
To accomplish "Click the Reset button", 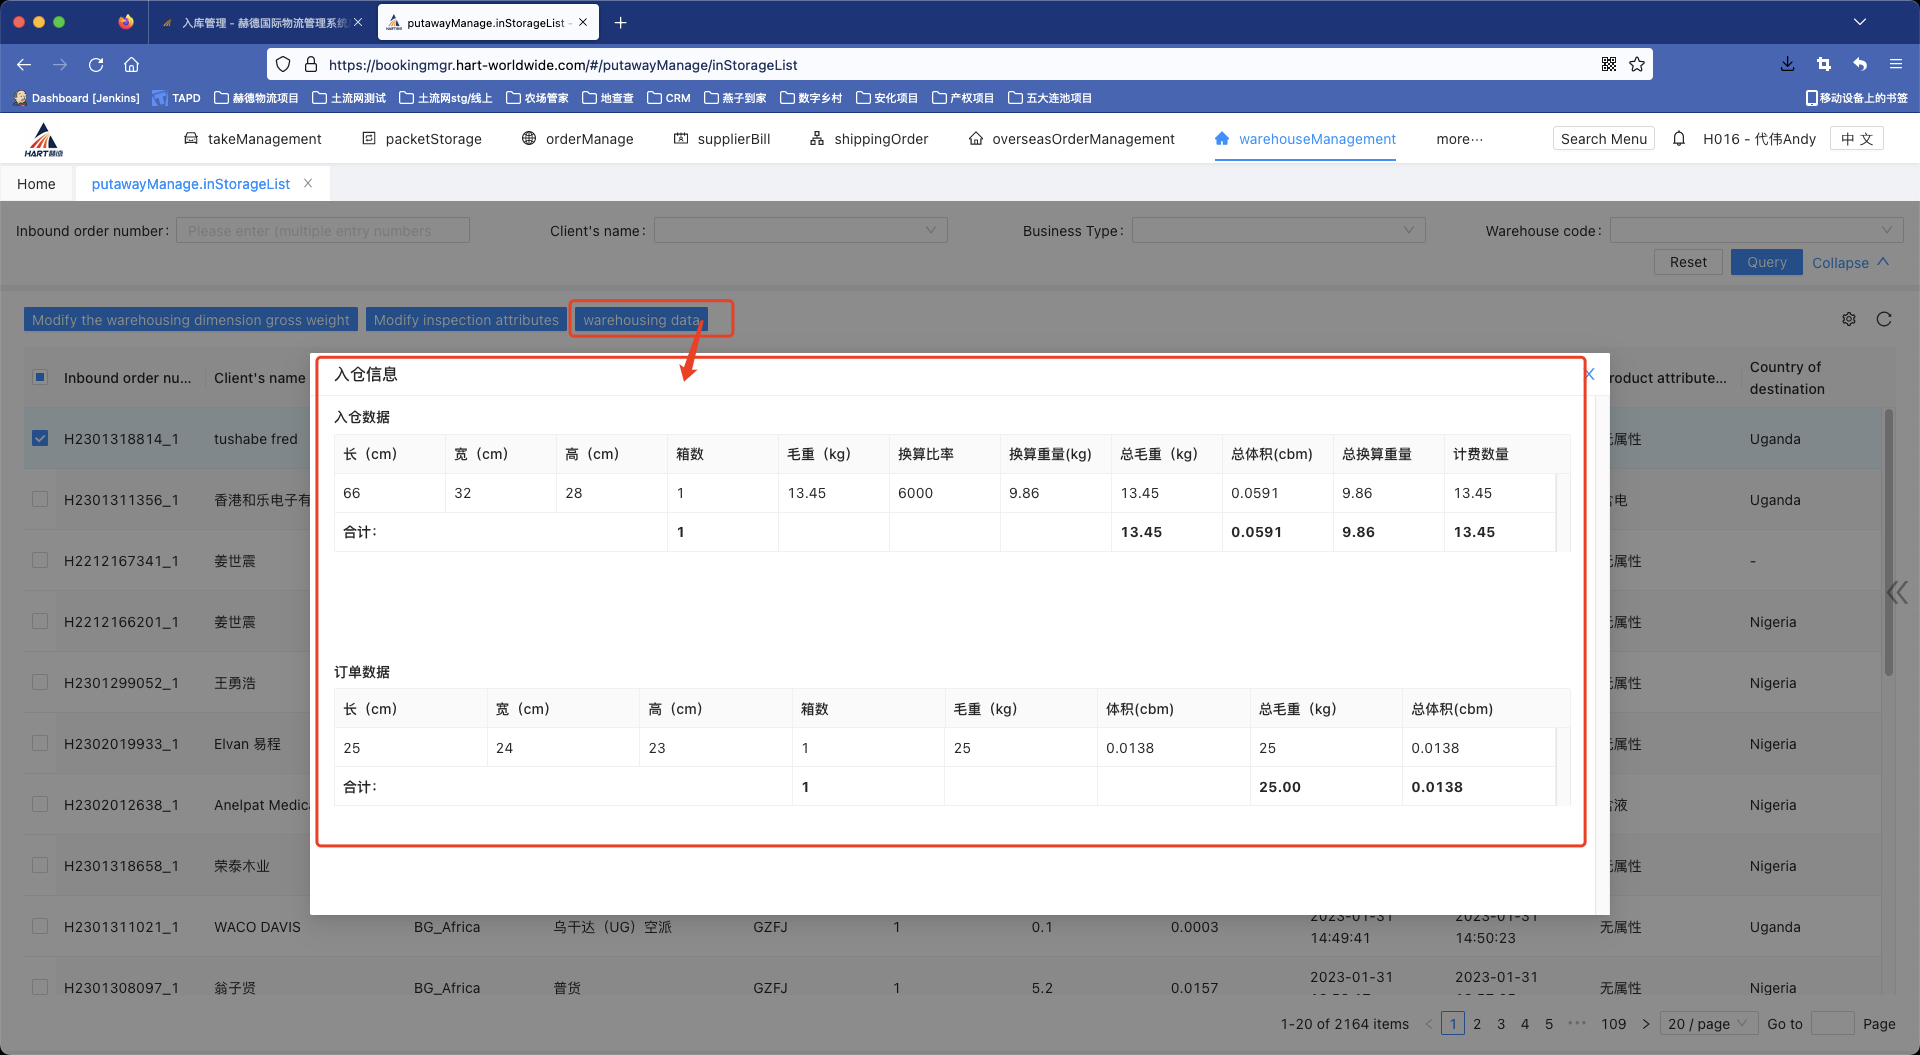I will pos(1688,262).
